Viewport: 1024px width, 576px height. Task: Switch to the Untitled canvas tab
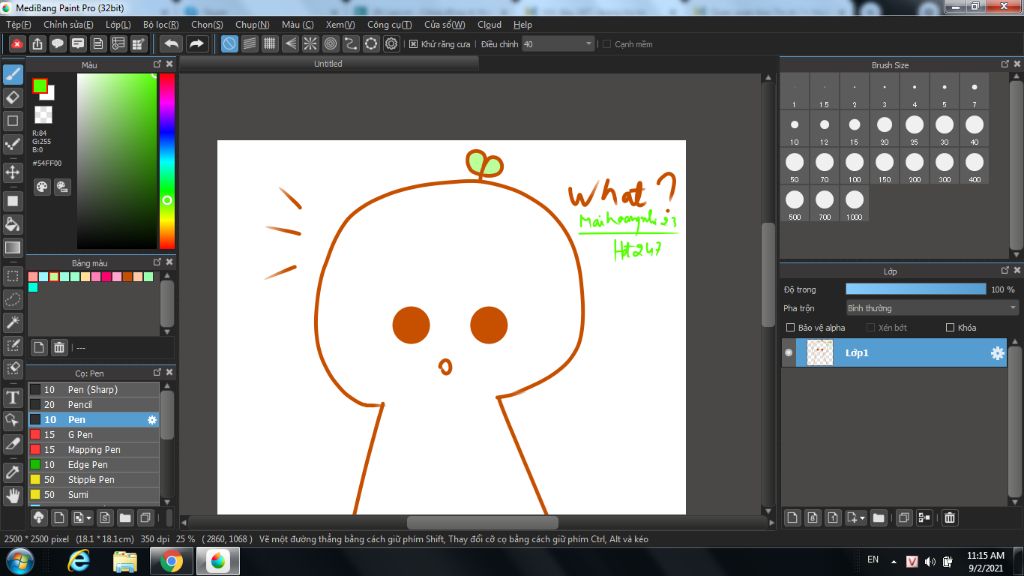point(328,64)
